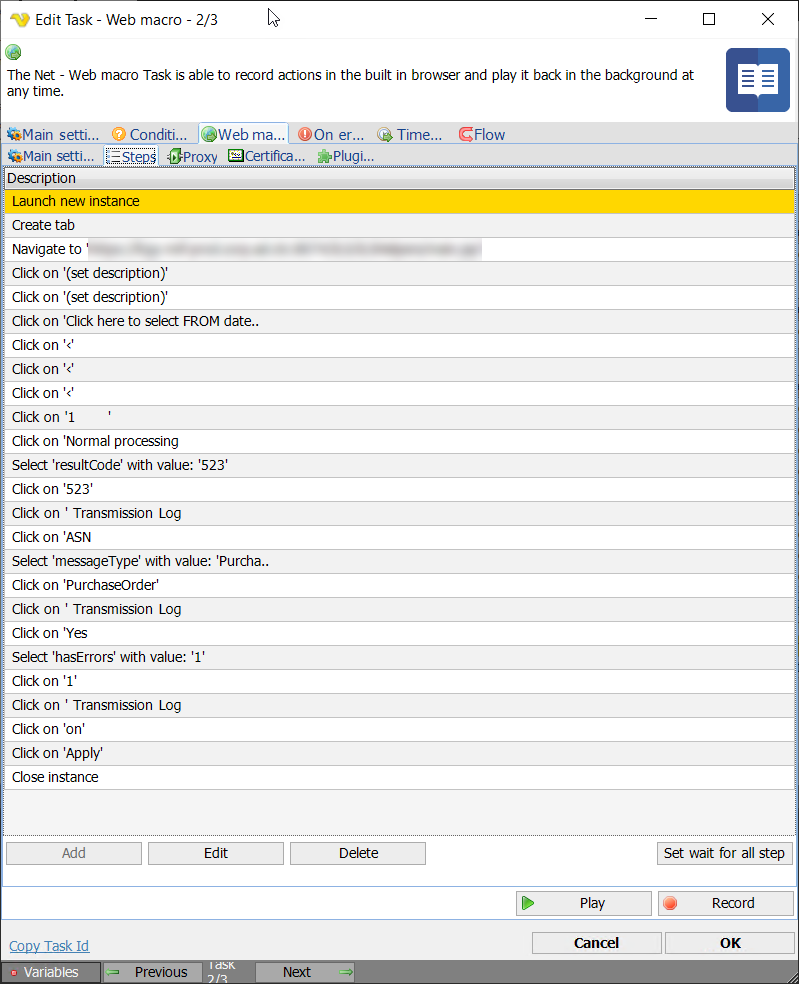This screenshot has height=984, width=799.
Task: Click the red On error tab icon
Action: coord(304,134)
